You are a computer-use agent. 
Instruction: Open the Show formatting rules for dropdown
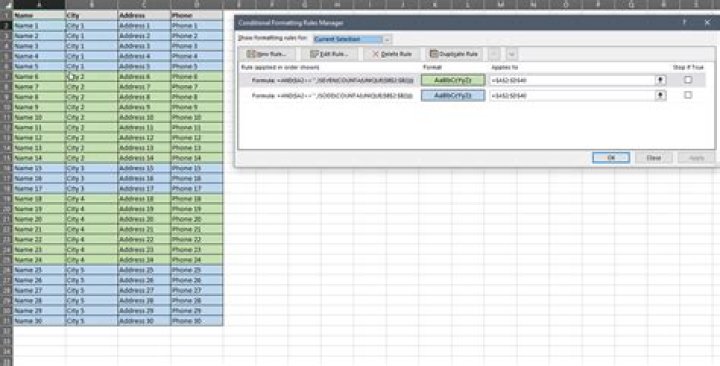pos(353,39)
